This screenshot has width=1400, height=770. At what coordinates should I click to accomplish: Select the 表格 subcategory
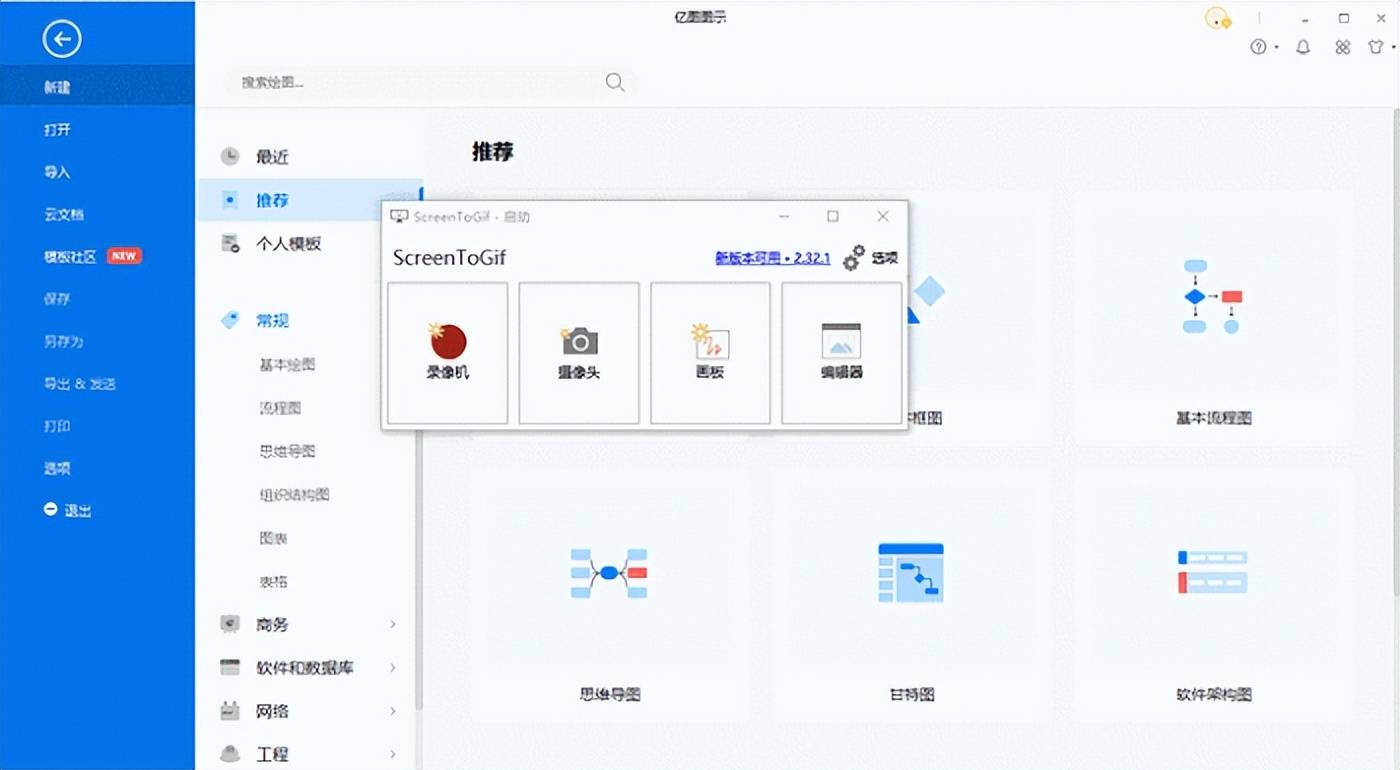coord(273,581)
